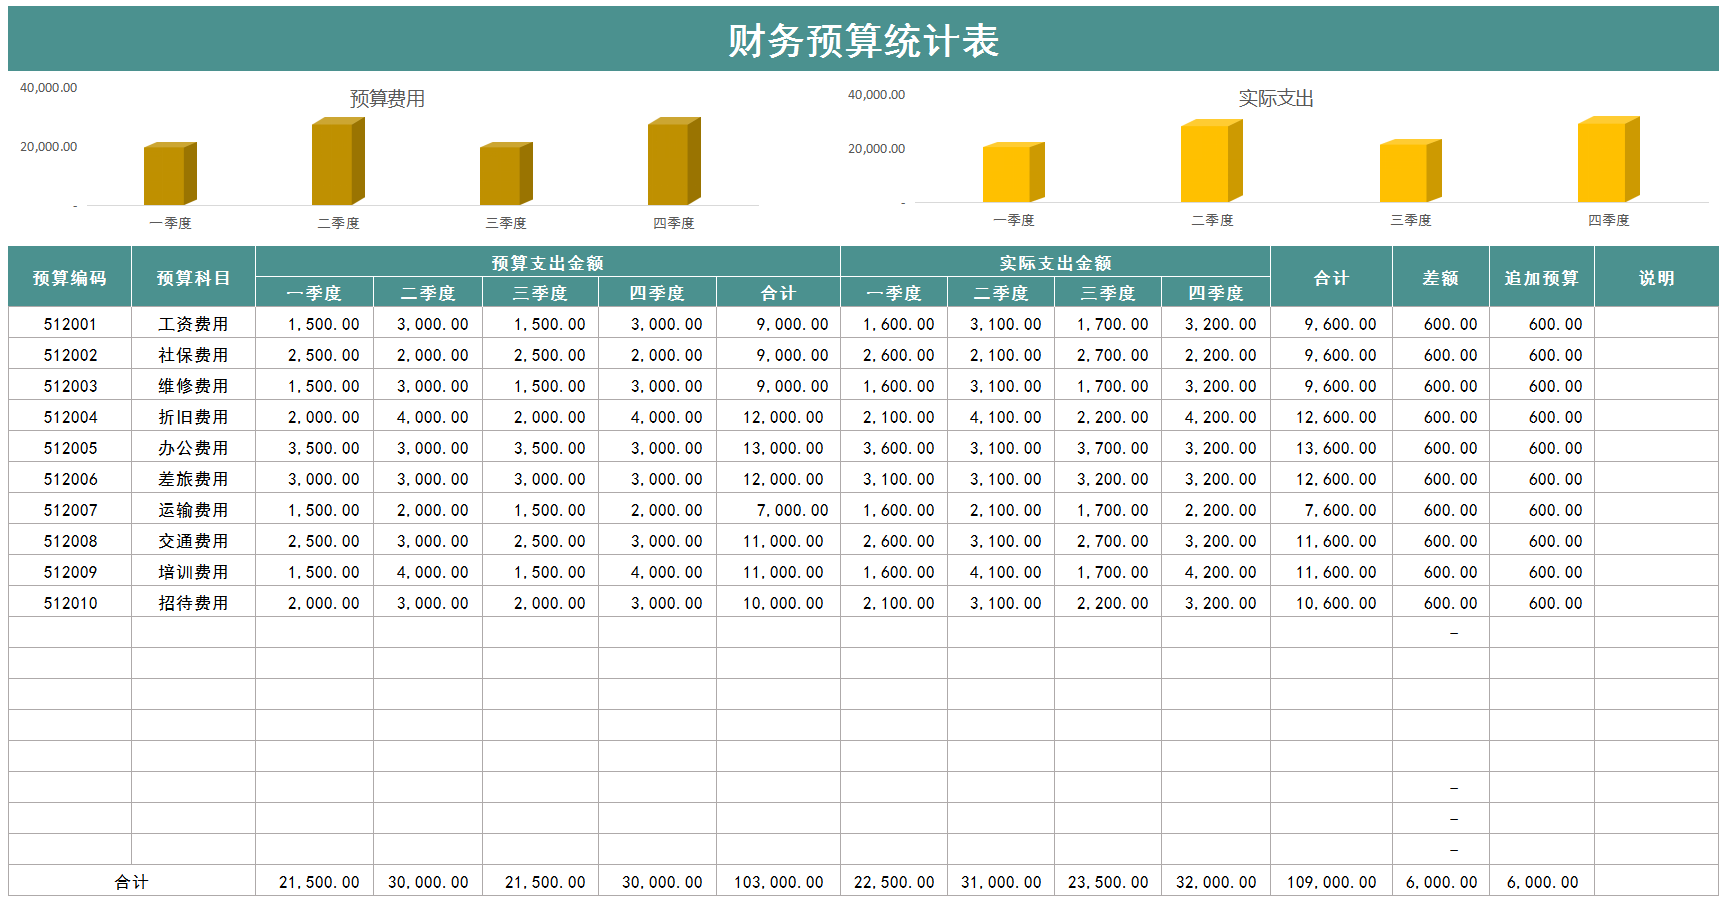1722x901 pixels.
Task: Click the 预算费用 chart title
Action: [x=387, y=98]
